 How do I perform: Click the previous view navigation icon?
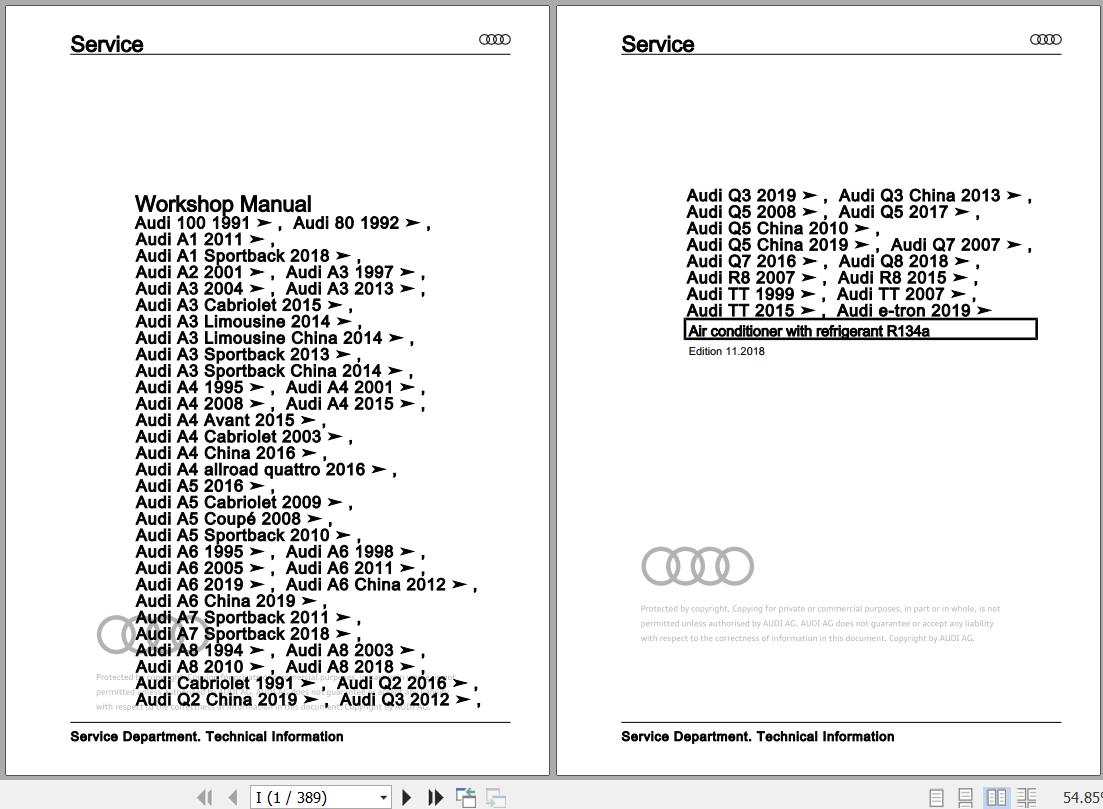[466, 797]
